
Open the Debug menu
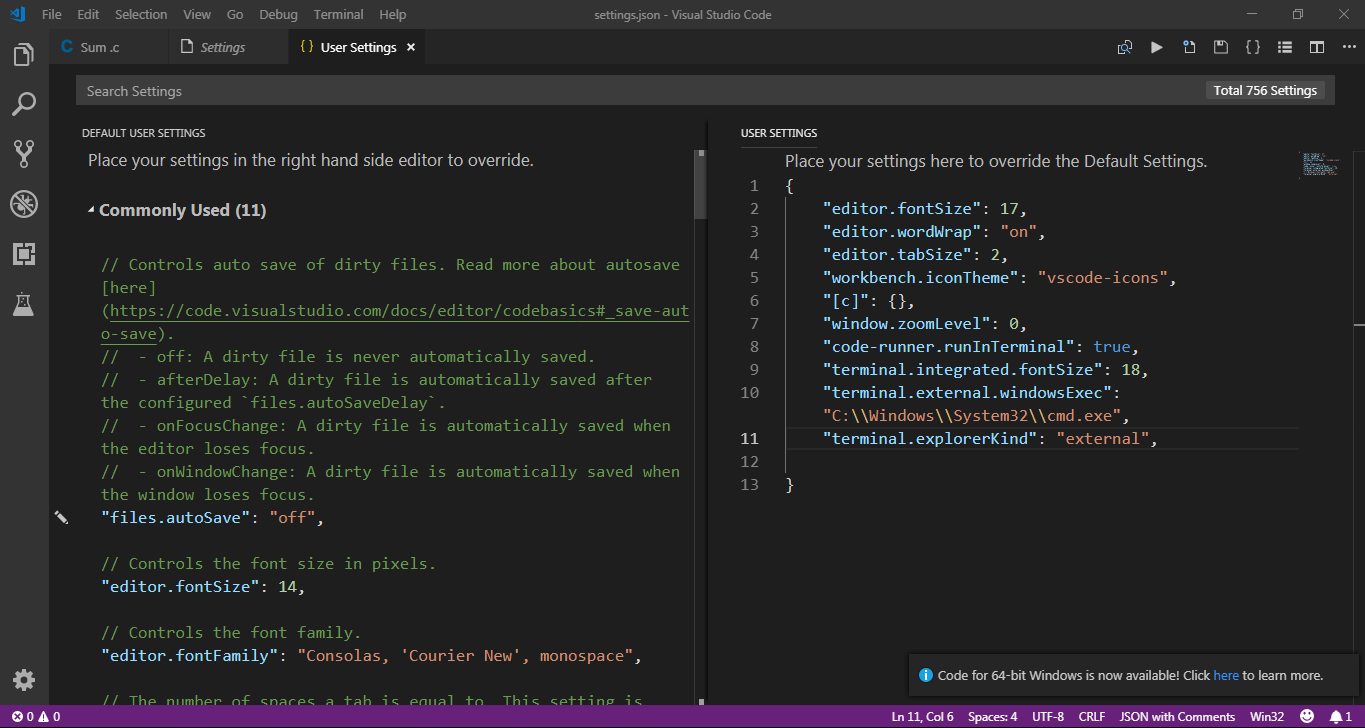pos(278,14)
